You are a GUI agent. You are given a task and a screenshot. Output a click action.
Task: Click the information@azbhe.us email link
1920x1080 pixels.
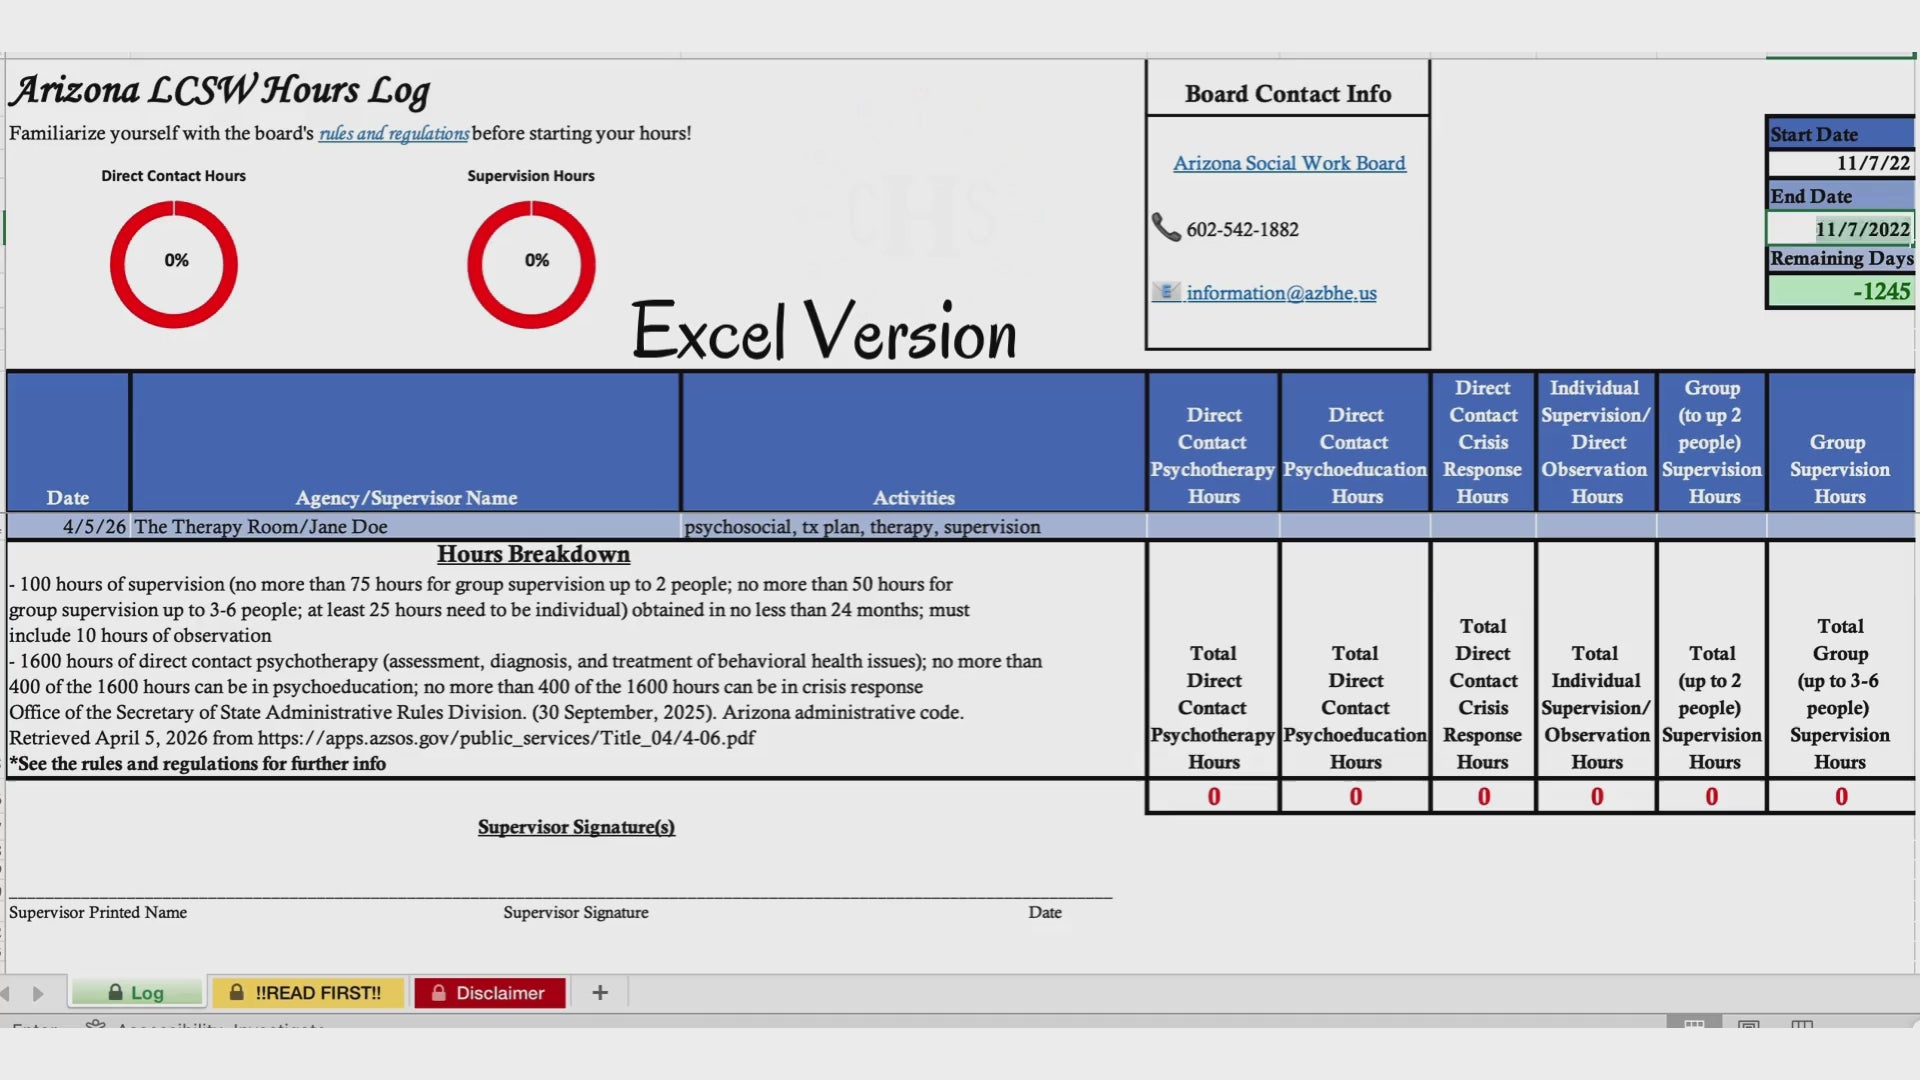pyautogui.click(x=1281, y=293)
